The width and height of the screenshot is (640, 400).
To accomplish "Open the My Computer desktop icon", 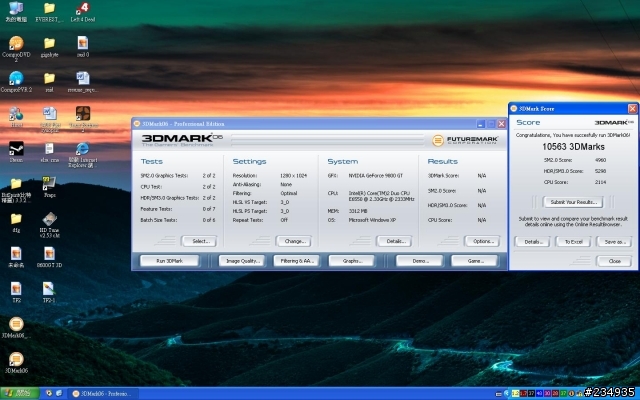I will coord(16,11).
